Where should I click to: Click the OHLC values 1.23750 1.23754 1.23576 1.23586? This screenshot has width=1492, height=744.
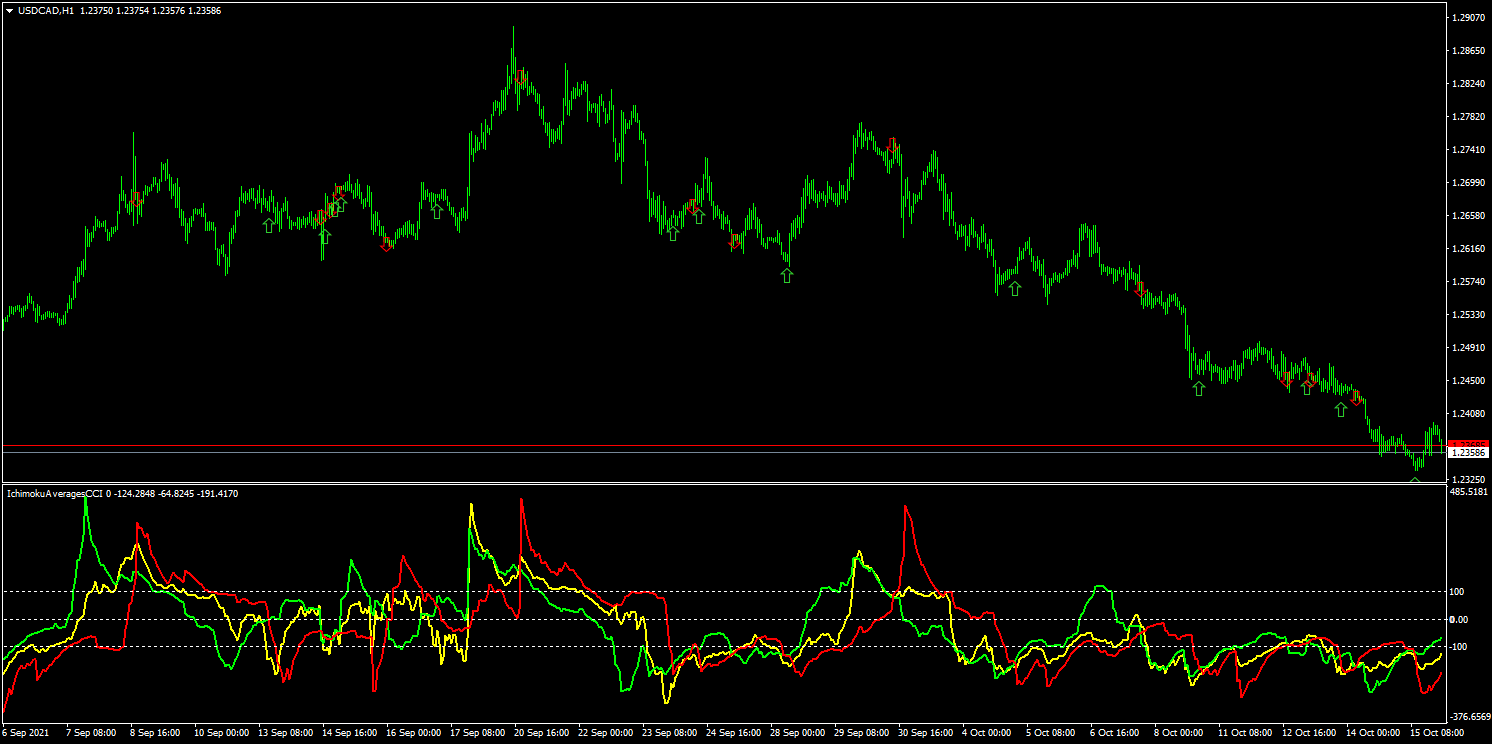[151, 10]
